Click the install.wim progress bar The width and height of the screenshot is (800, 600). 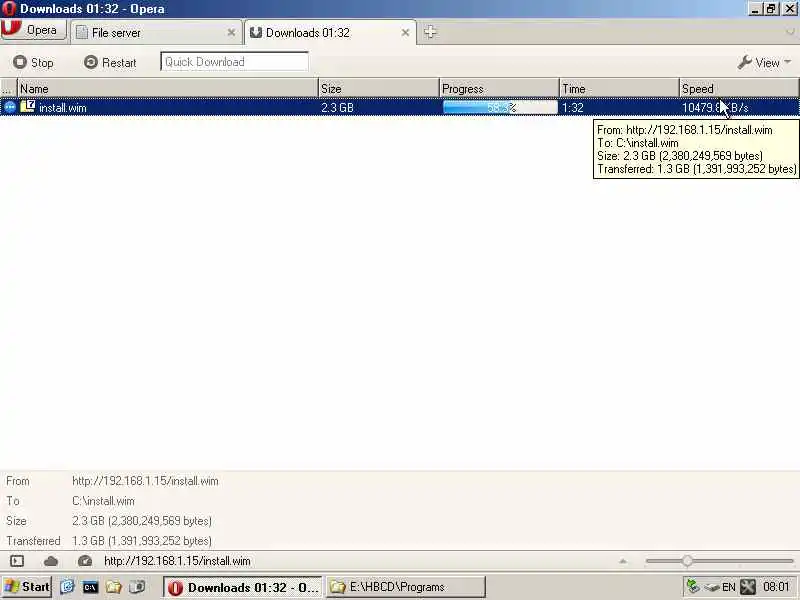point(500,107)
